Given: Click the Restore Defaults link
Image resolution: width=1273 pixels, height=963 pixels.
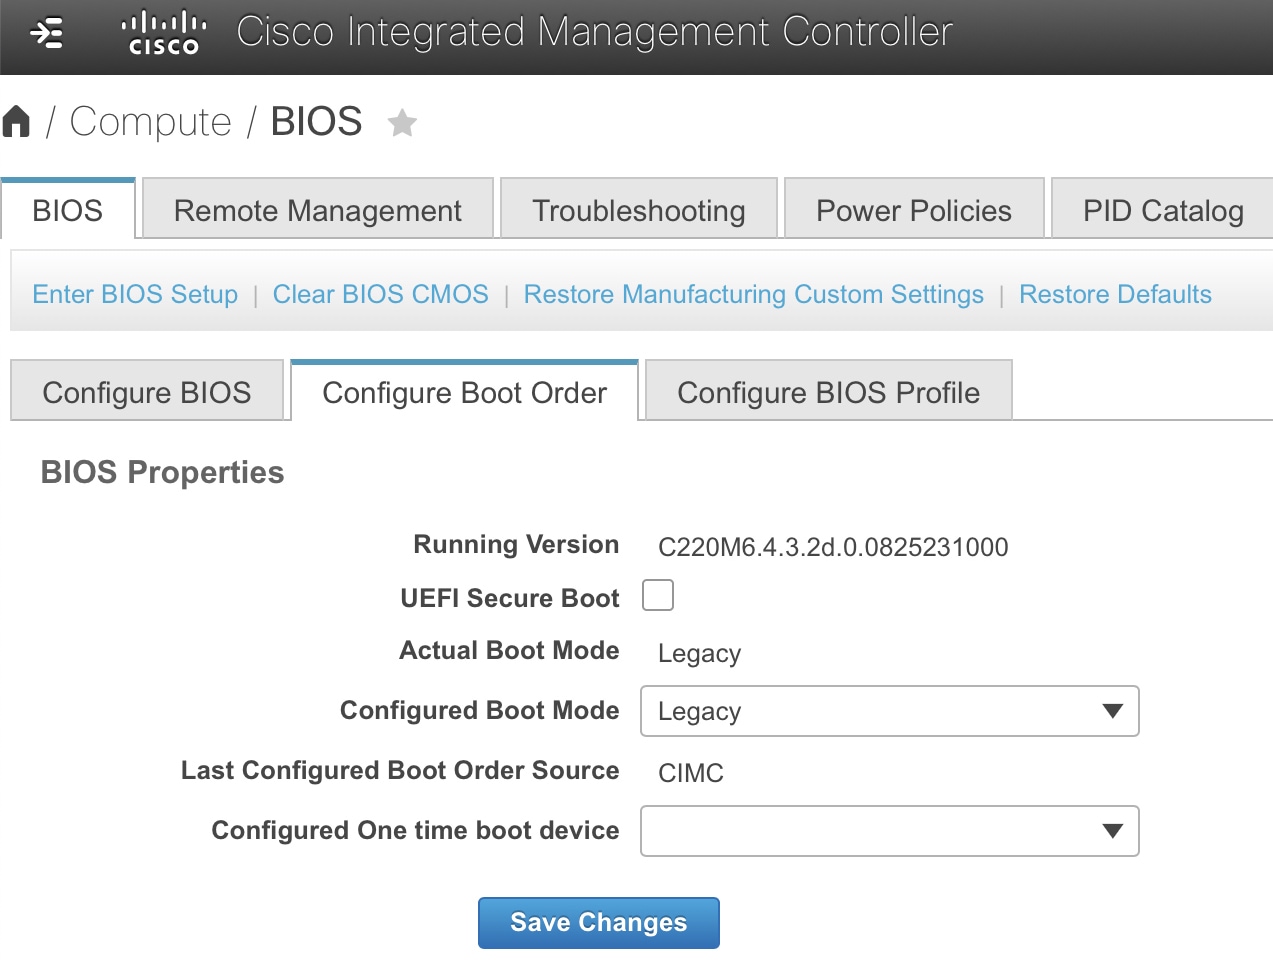Looking at the screenshot, I should tap(1115, 294).
